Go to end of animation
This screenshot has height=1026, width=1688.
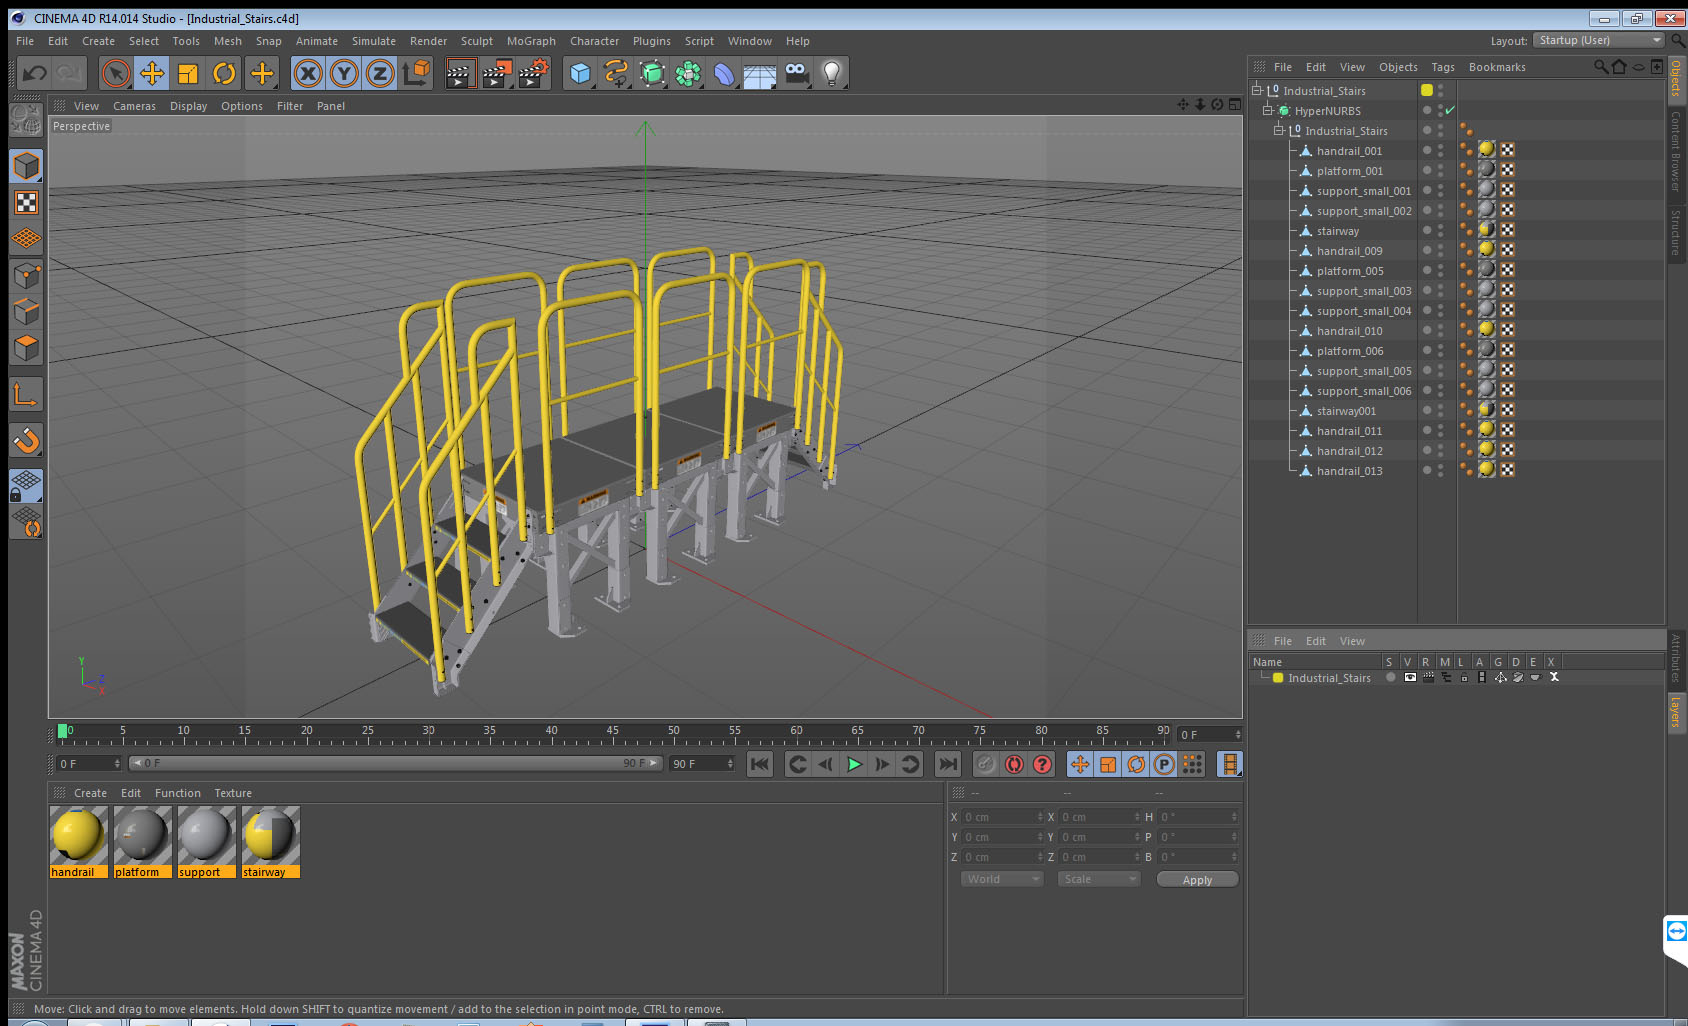coord(947,764)
